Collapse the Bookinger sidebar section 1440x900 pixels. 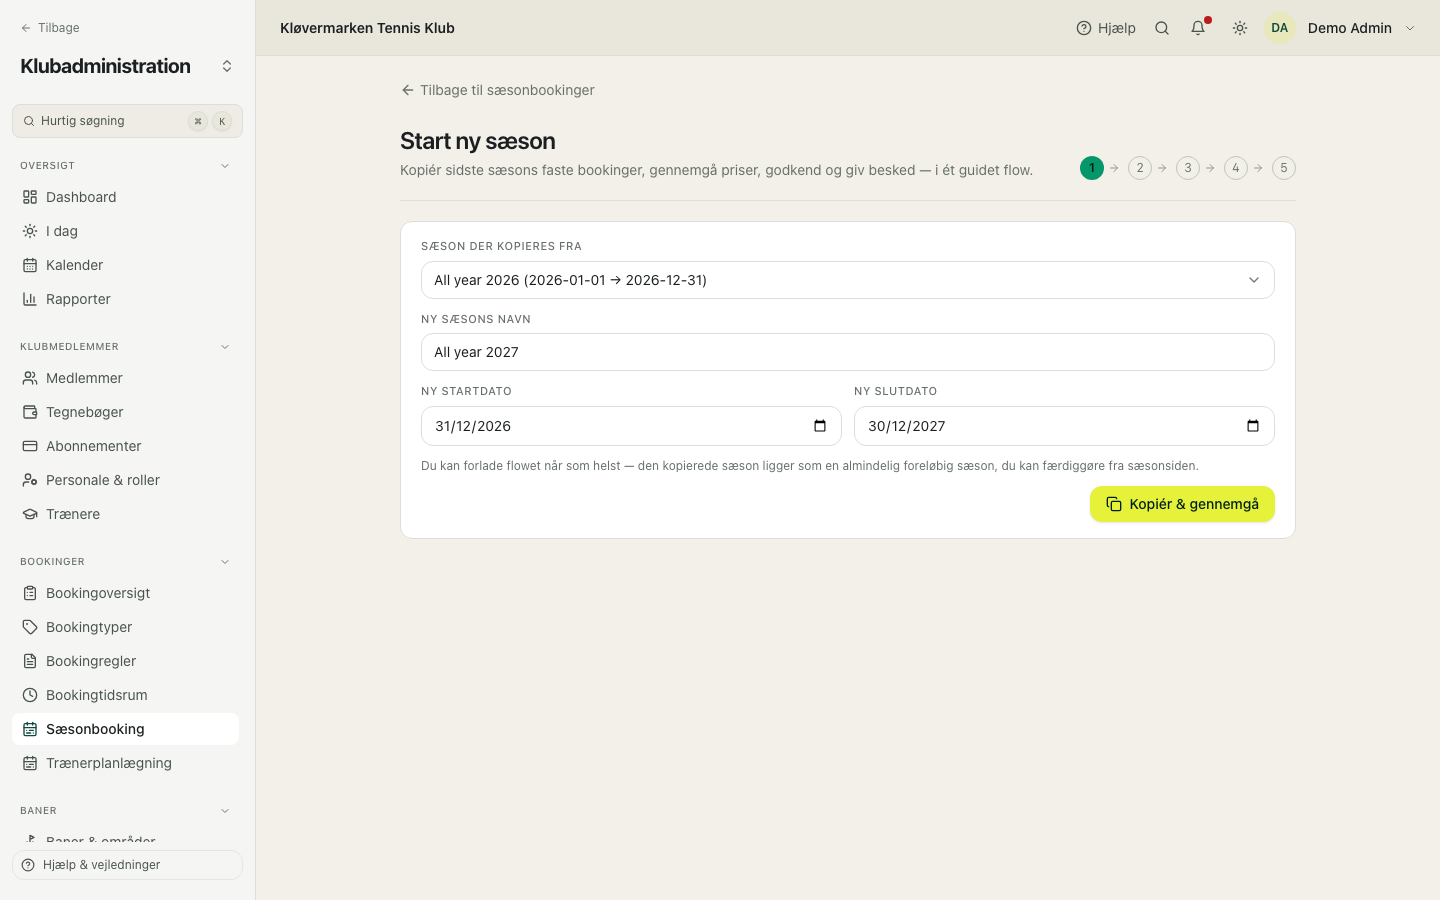pos(225,562)
